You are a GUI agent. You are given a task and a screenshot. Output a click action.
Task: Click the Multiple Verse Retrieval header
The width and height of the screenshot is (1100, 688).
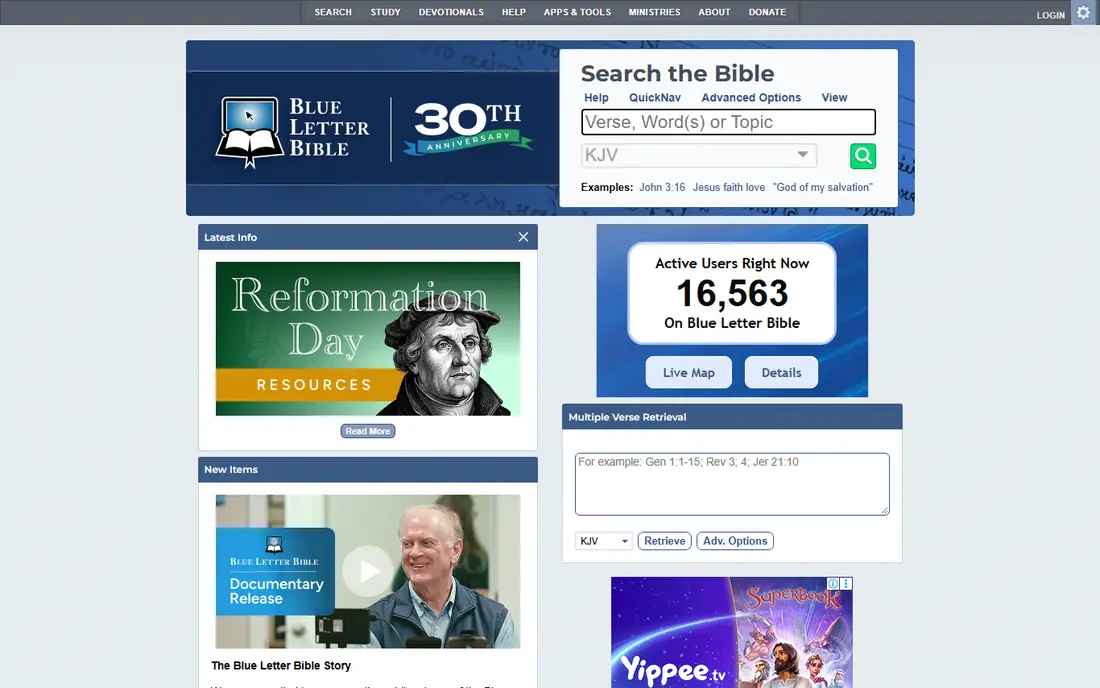click(x=732, y=417)
